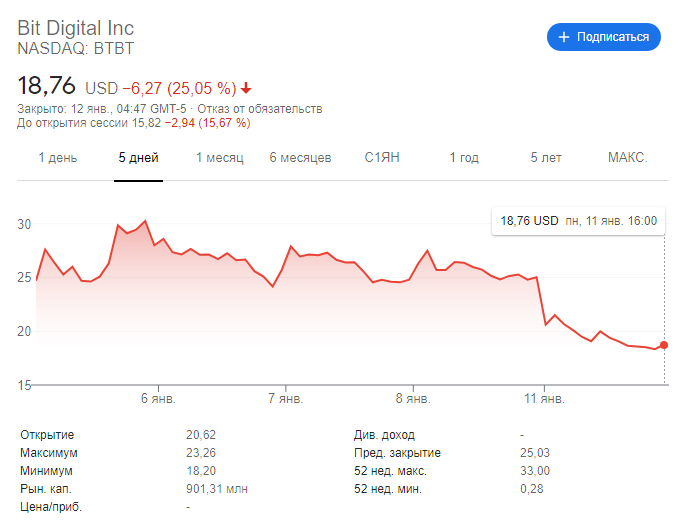The height and width of the screenshot is (532, 680).
Task: Show the 5 лет chart range
Action: (x=546, y=158)
